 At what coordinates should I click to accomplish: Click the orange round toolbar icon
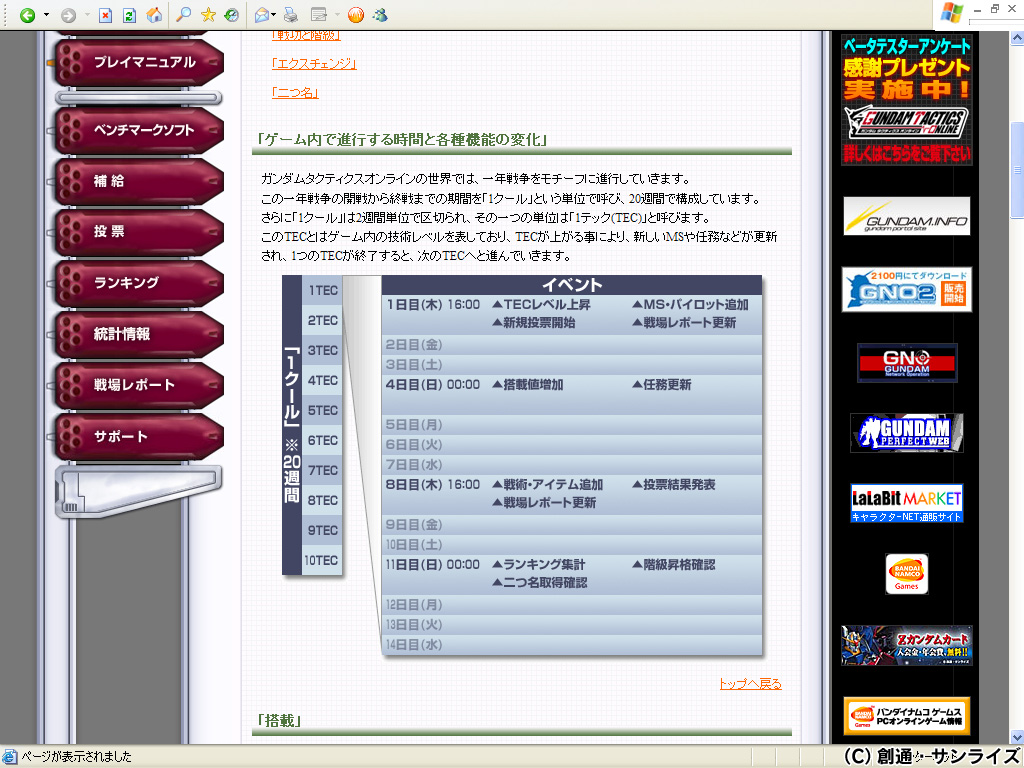[356, 15]
